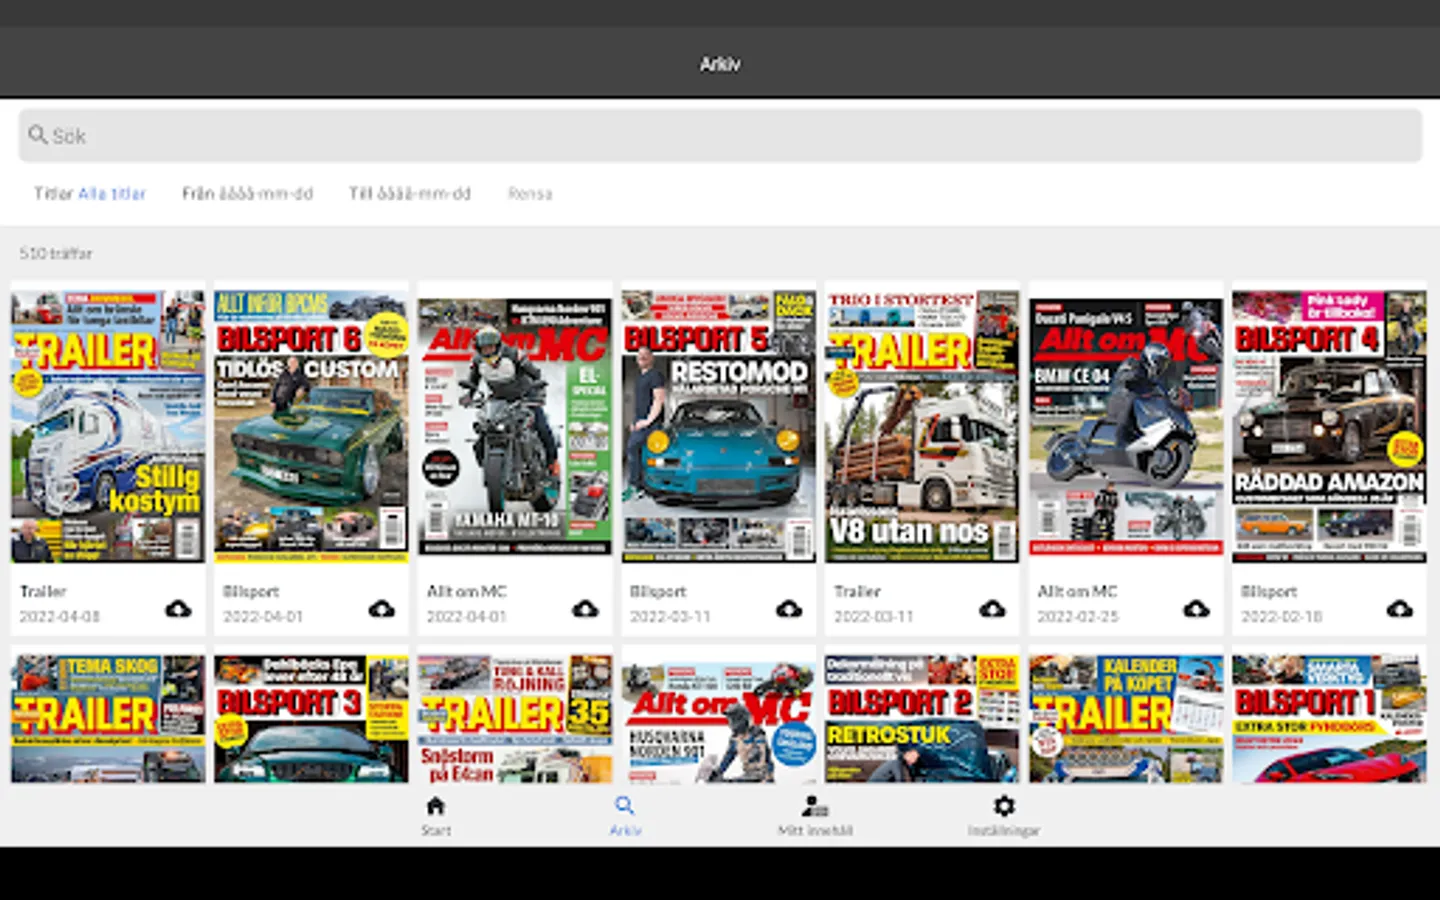Click the 'Allt om MC' title above date 2022-02-25
The width and height of the screenshot is (1440, 900).
[1078, 591]
